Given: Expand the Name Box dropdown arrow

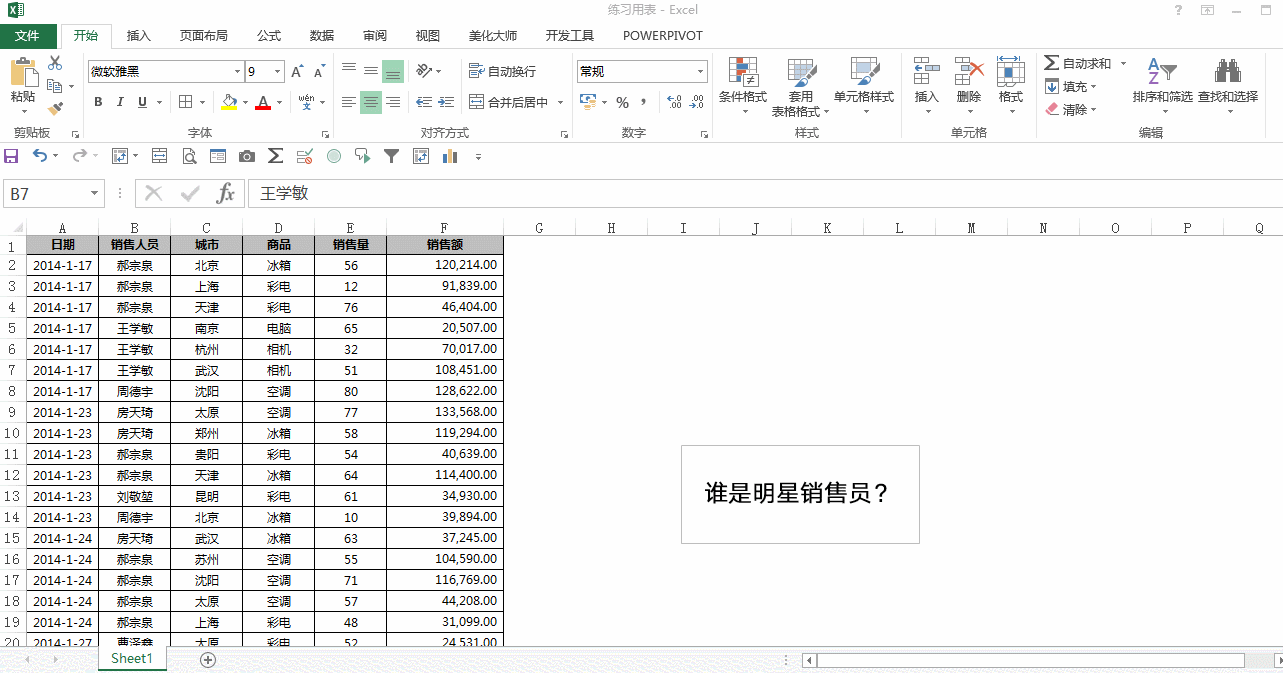Looking at the screenshot, I should click(x=95, y=193).
